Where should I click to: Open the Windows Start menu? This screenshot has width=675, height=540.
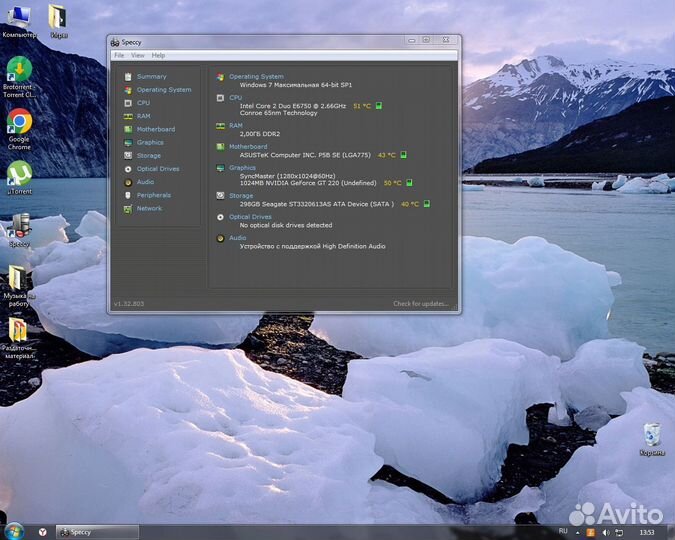pyautogui.click(x=14, y=531)
